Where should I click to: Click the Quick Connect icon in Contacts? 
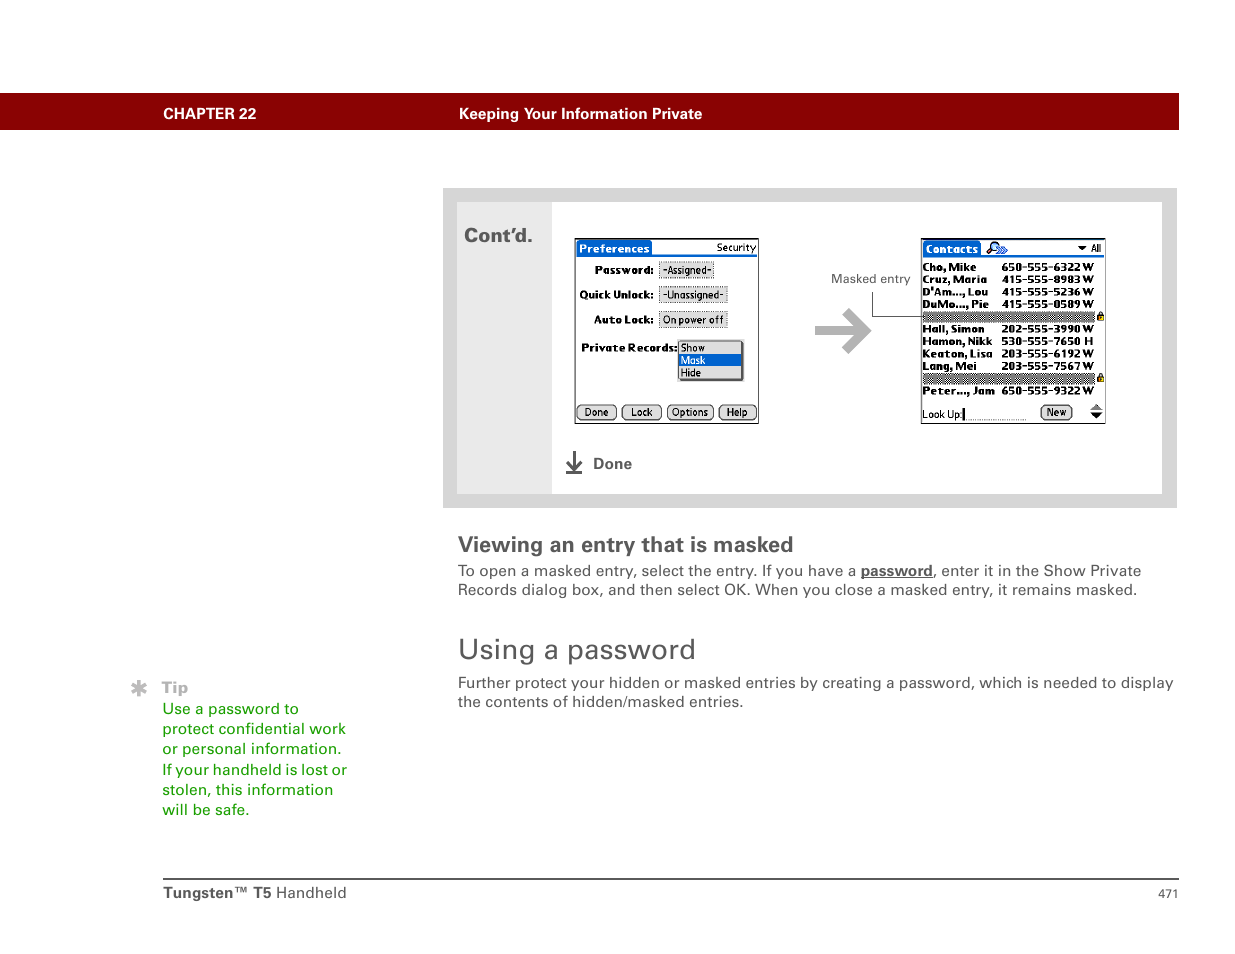997,249
